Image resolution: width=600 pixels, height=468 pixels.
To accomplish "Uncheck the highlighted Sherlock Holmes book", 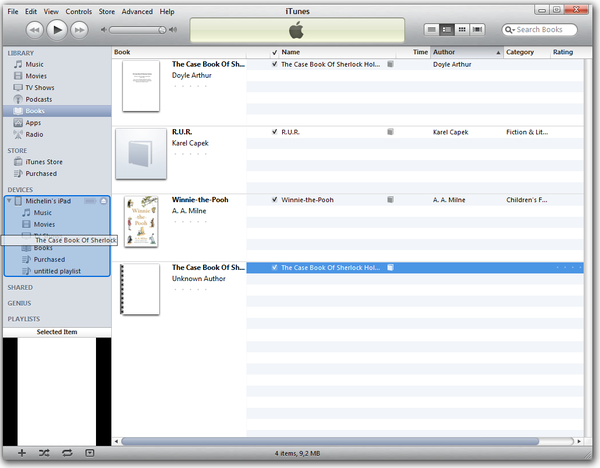I will click(x=274, y=267).
